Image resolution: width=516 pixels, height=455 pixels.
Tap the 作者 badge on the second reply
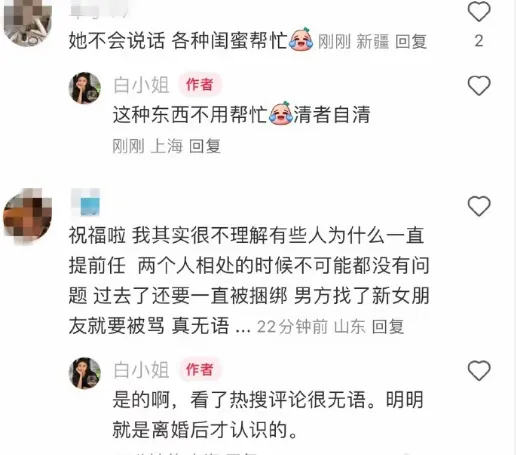click(199, 369)
